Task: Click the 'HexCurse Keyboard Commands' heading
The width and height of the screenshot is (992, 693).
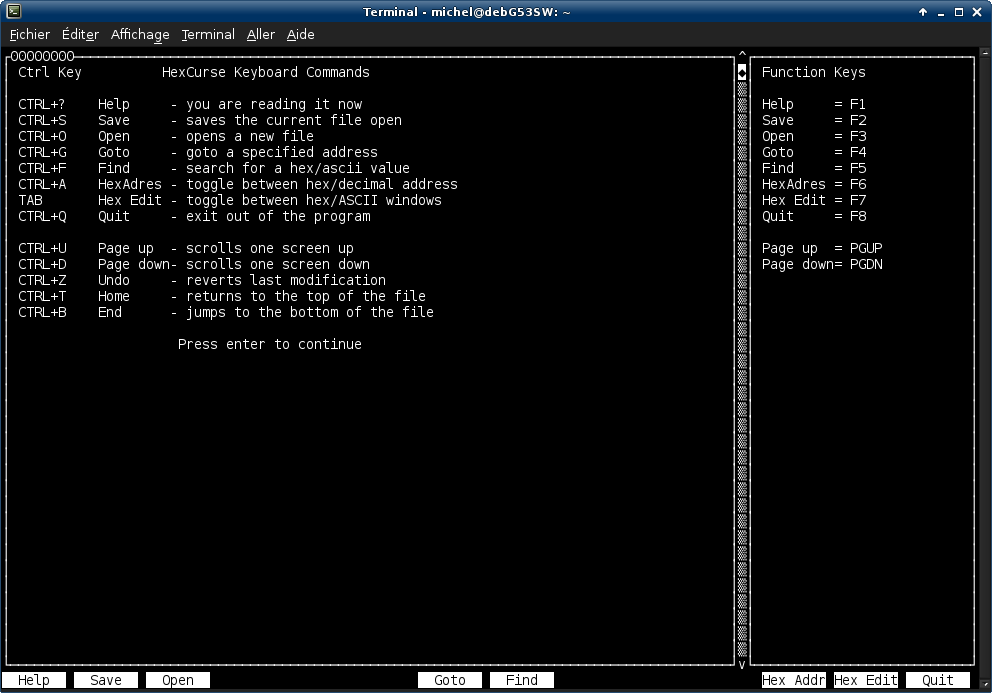Action: pos(266,72)
